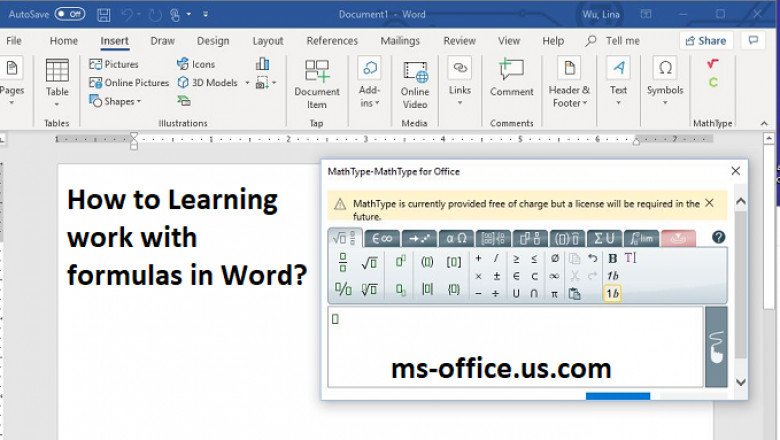Open the File menu
Image resolution: width=780 pixels, height=440 pixels.
[14, 41]
